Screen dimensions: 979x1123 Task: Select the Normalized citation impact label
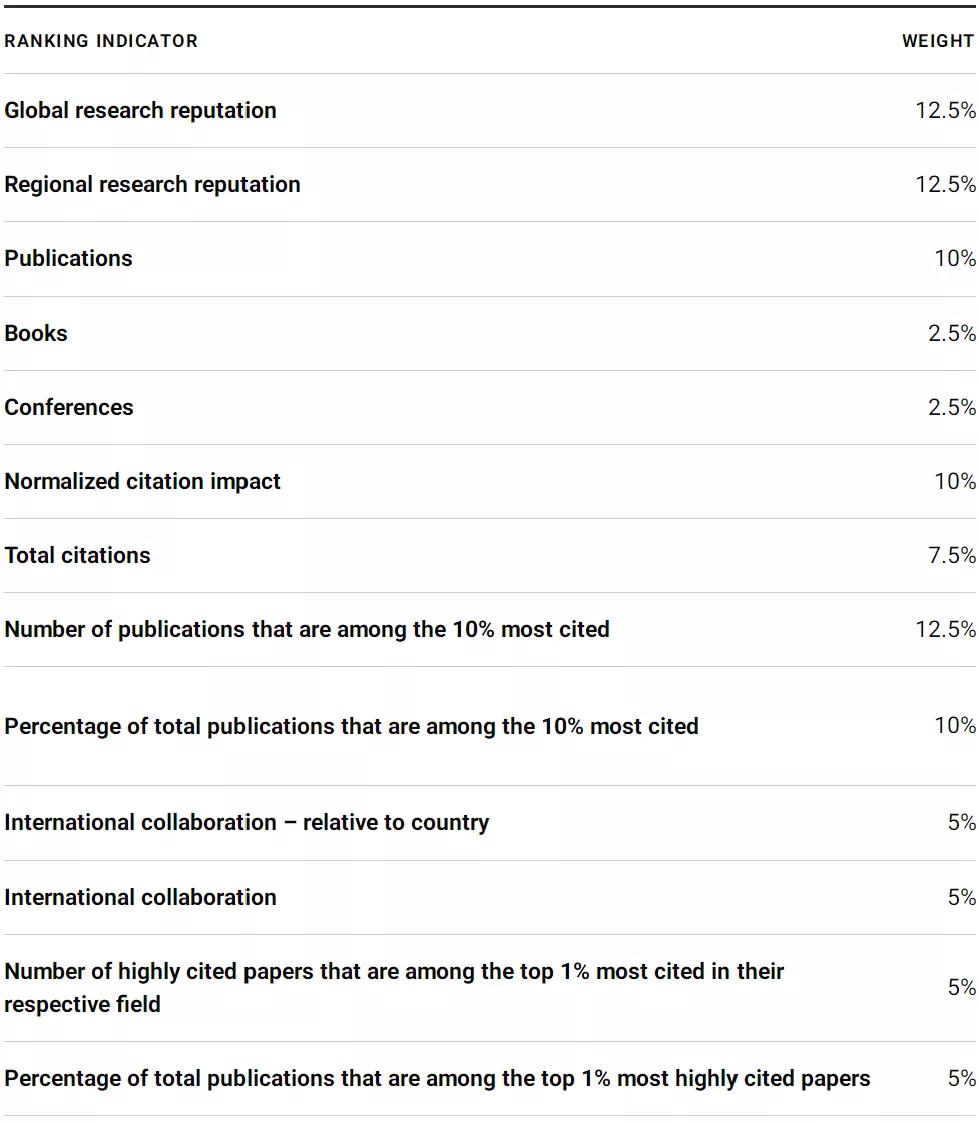(x=143, y=481)
